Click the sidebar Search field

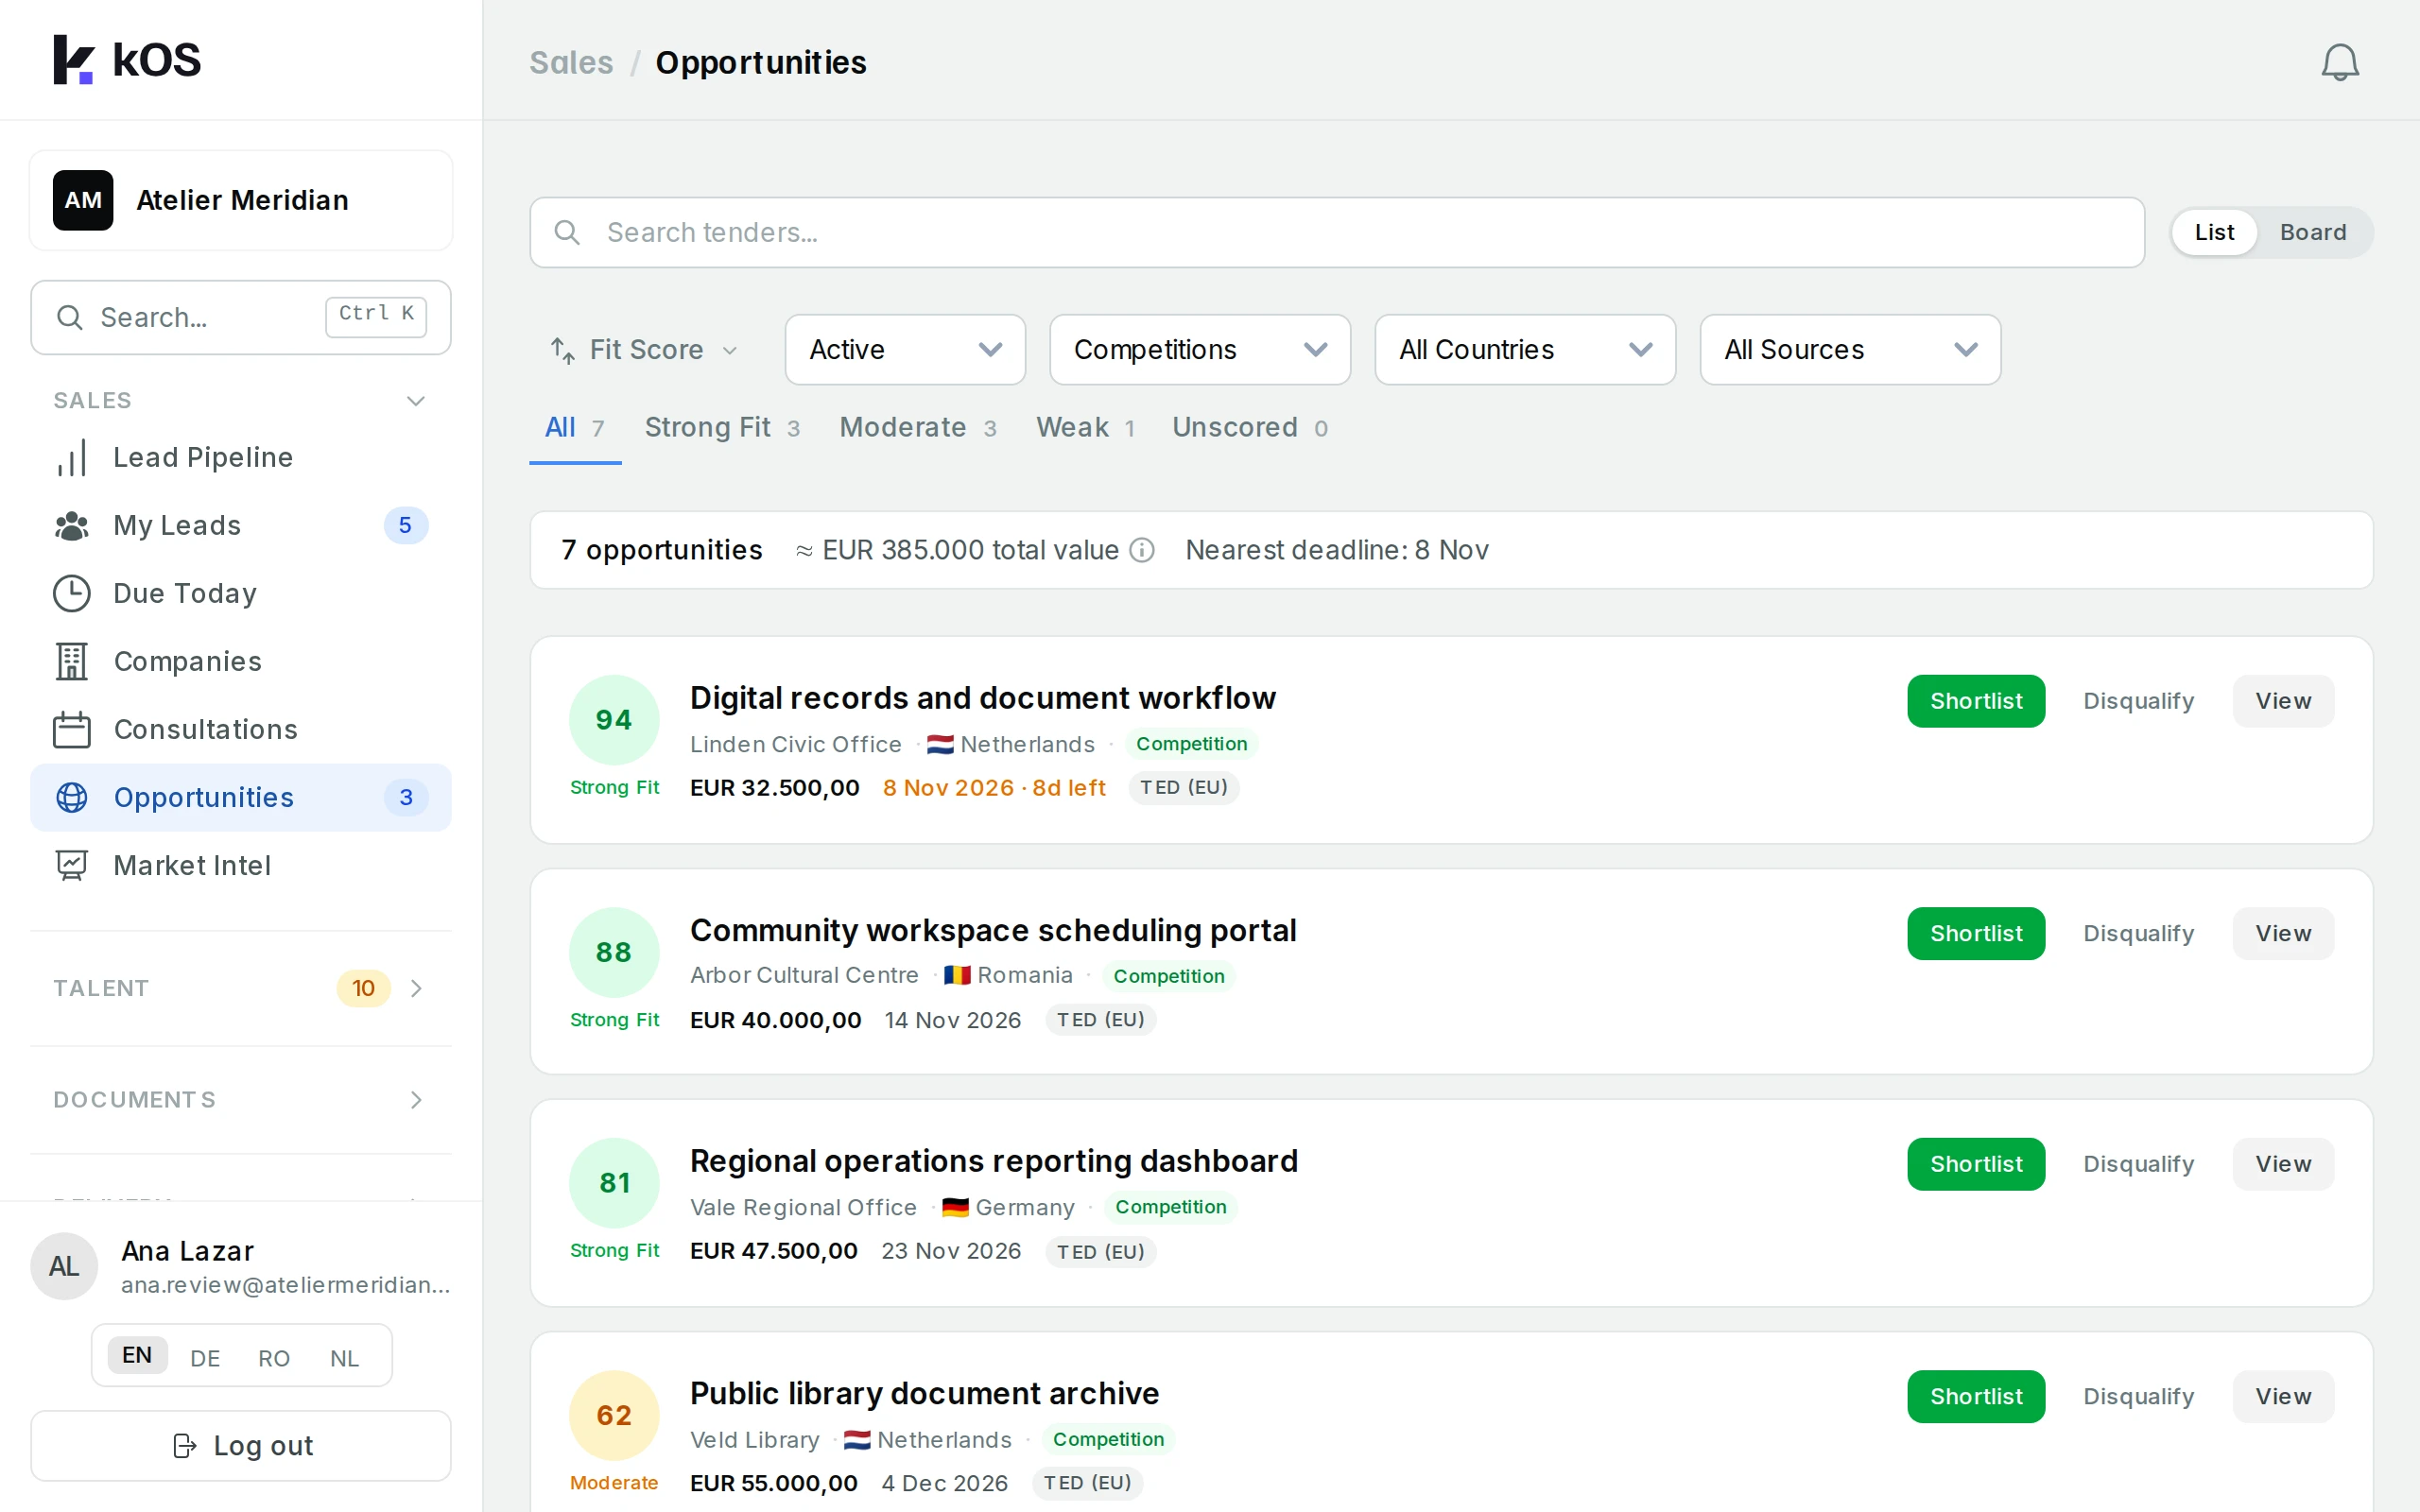[x=241, y=317]
